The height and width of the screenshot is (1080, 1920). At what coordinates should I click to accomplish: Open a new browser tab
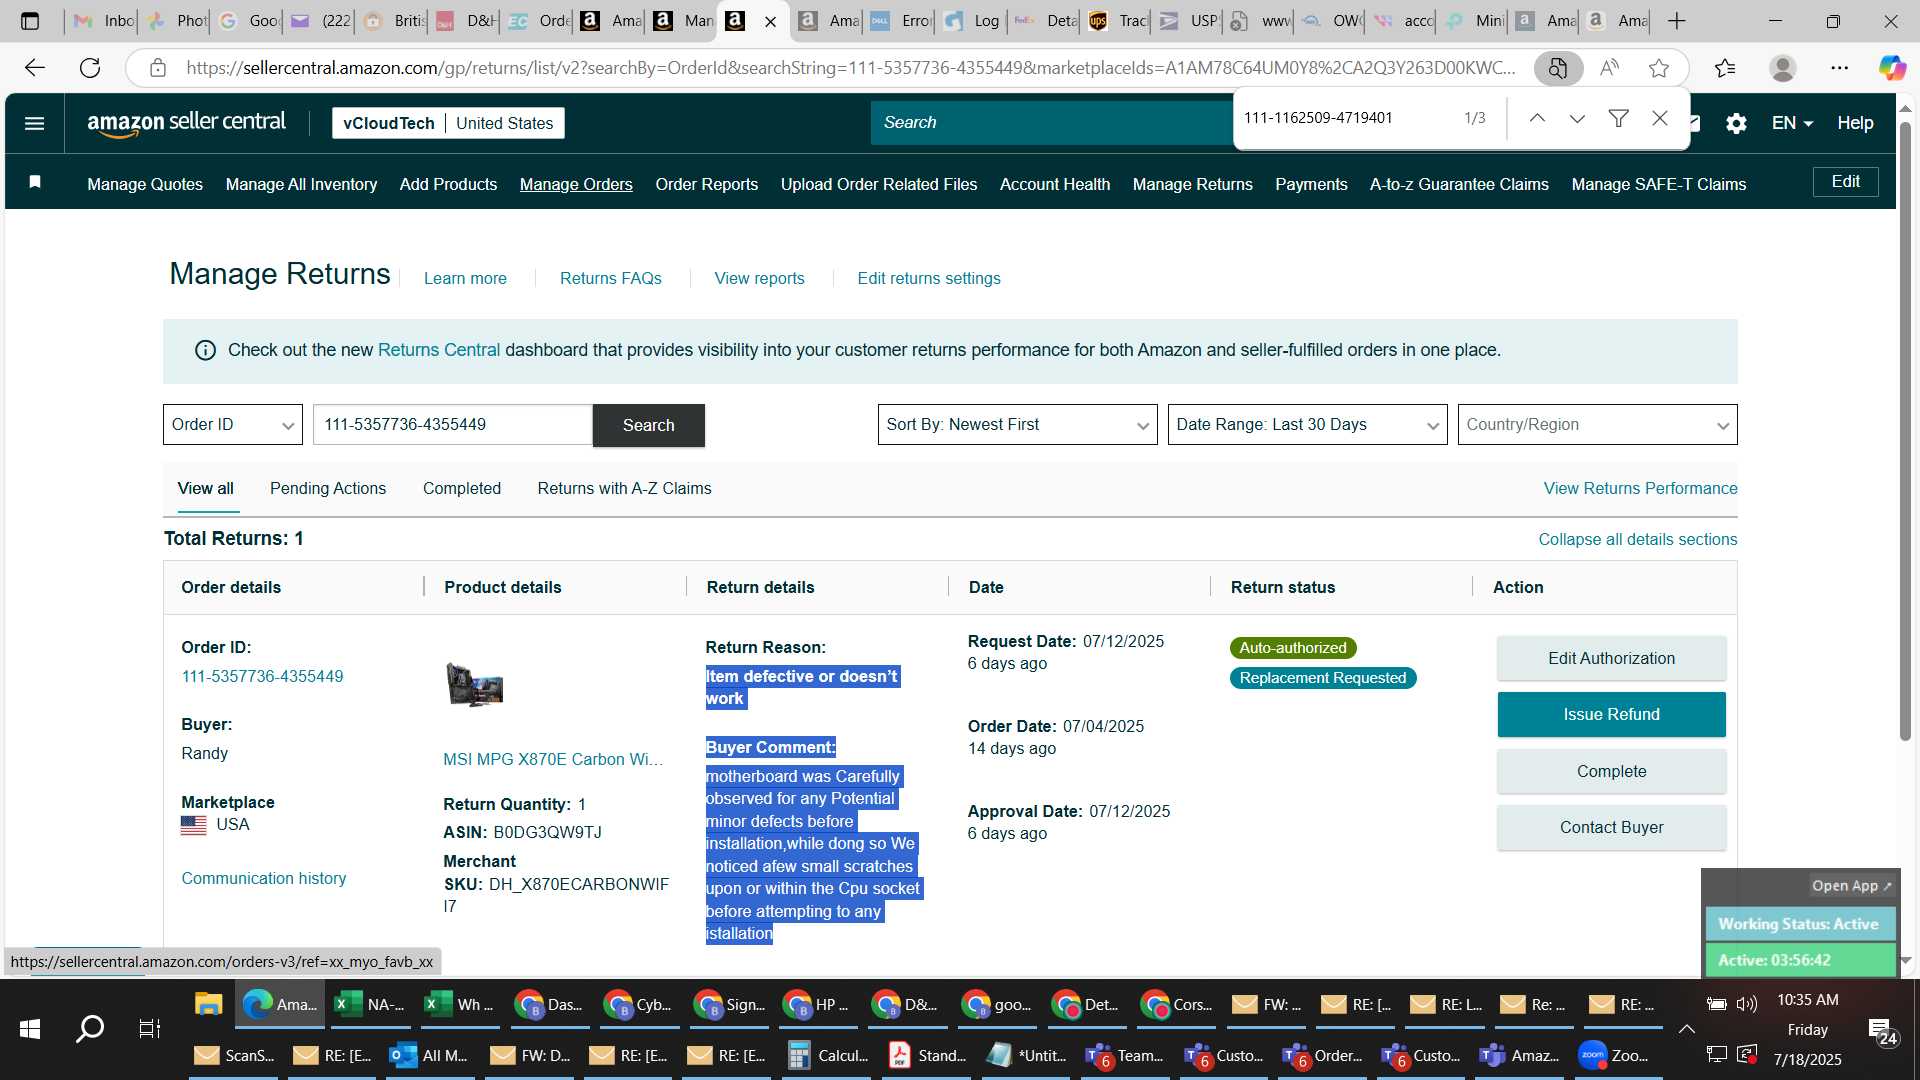click(x=1677, y=20)
